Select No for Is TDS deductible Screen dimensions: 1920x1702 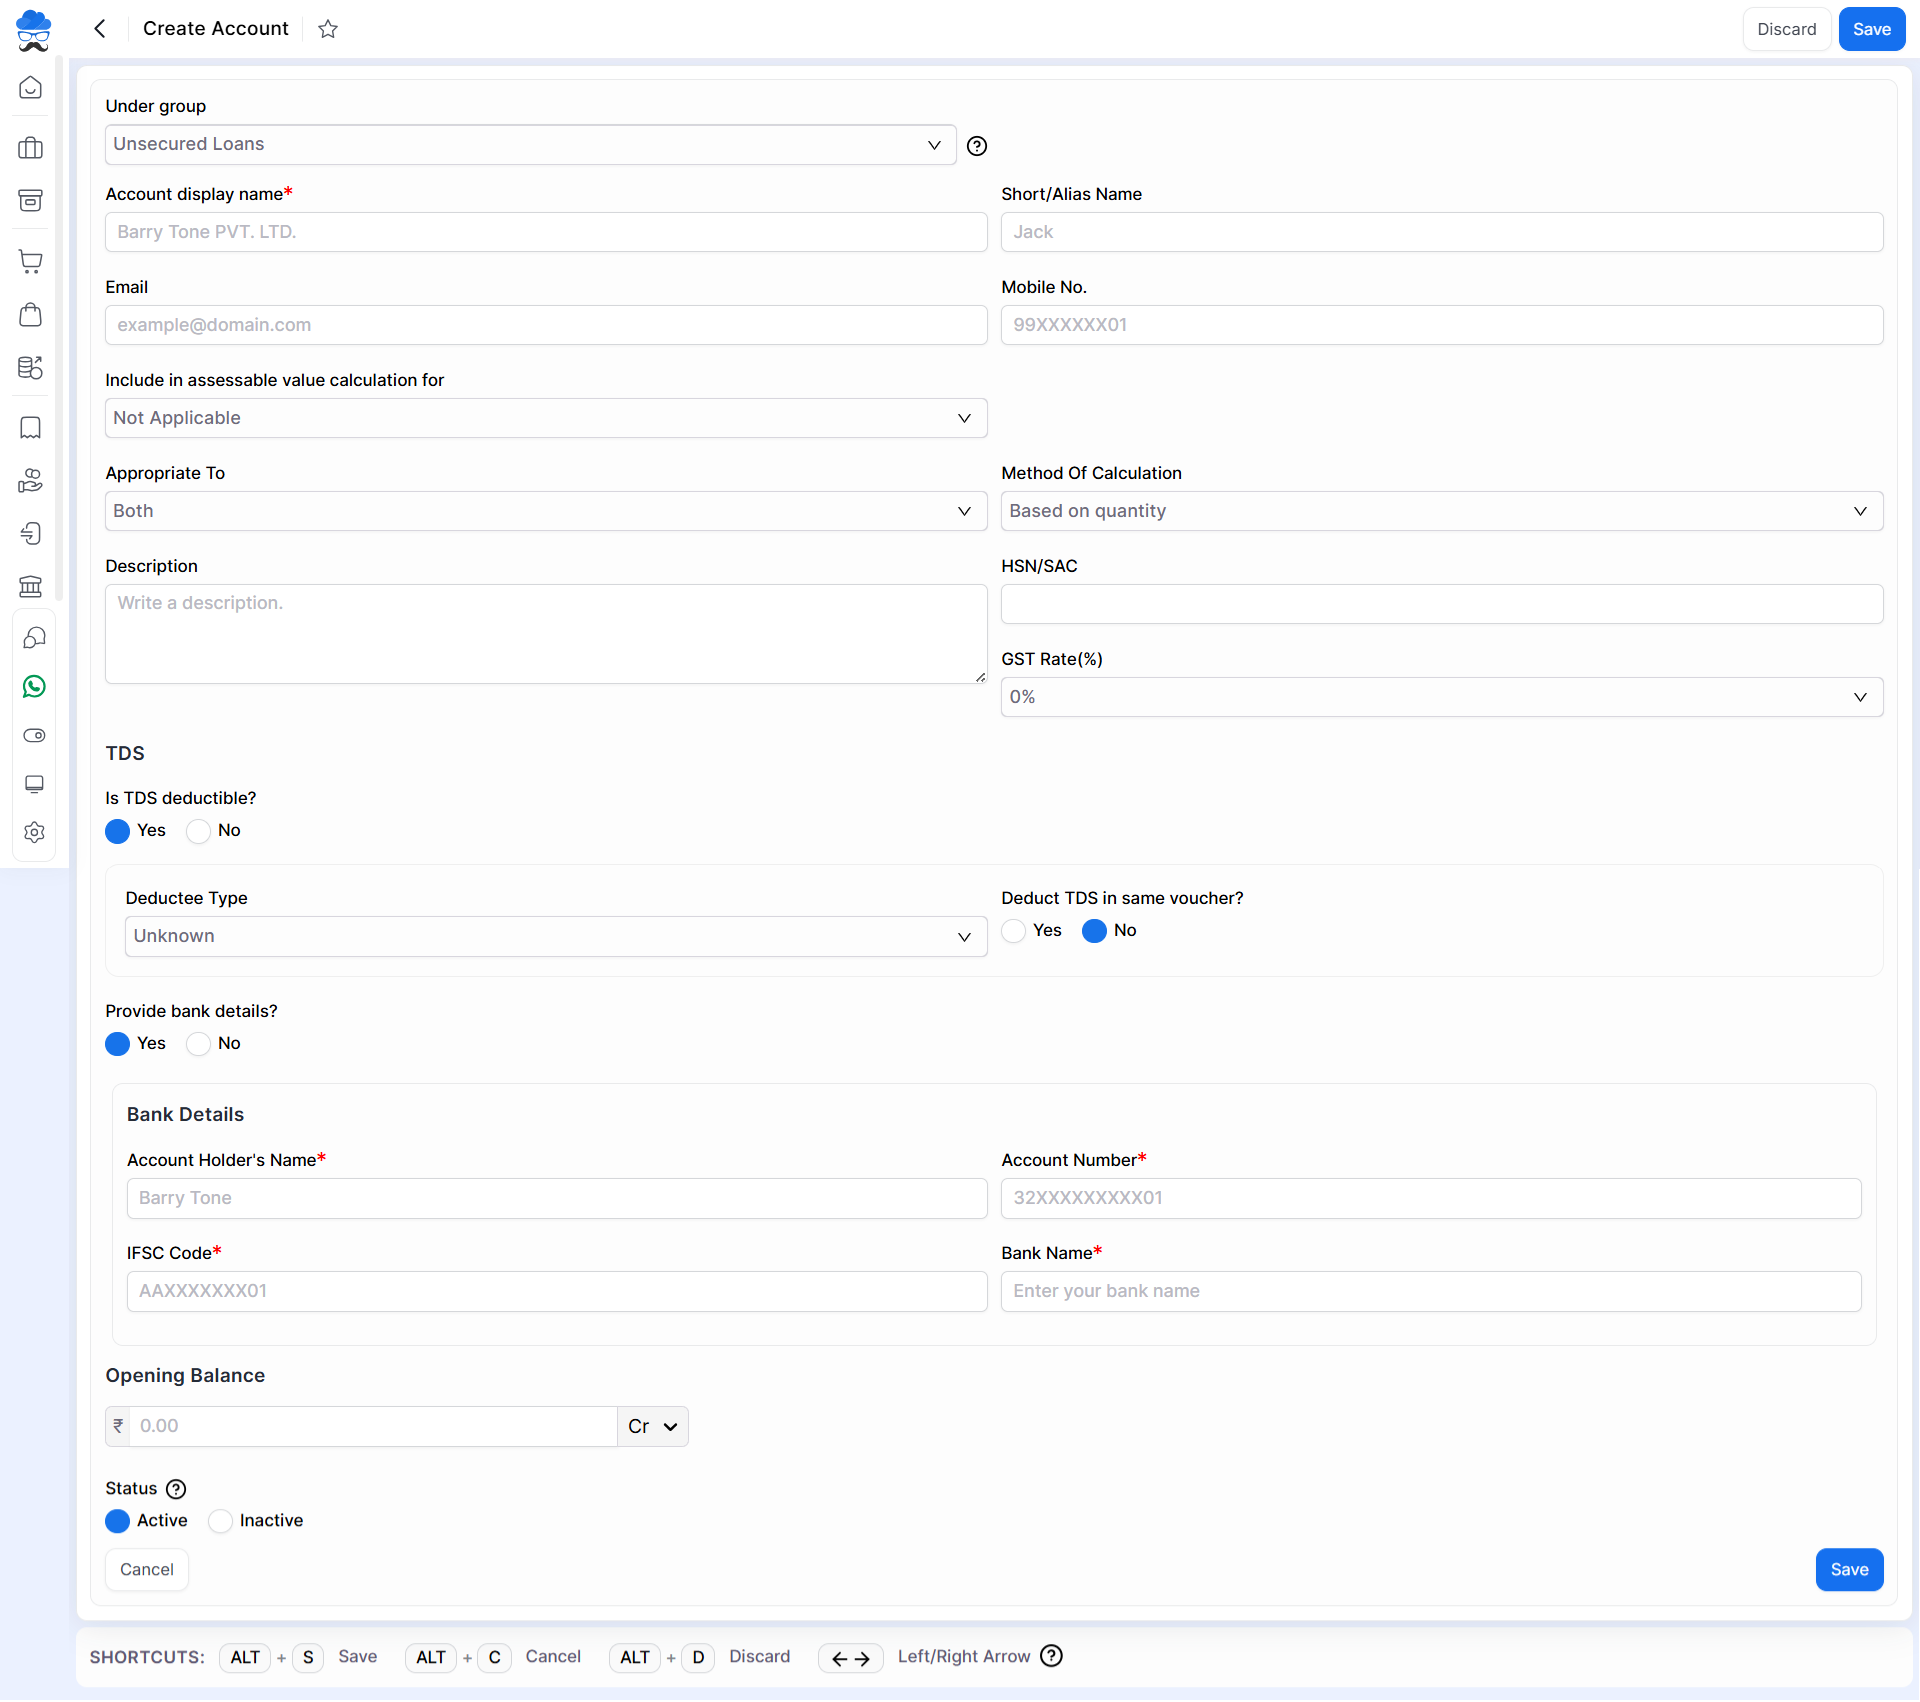(198, 831)
